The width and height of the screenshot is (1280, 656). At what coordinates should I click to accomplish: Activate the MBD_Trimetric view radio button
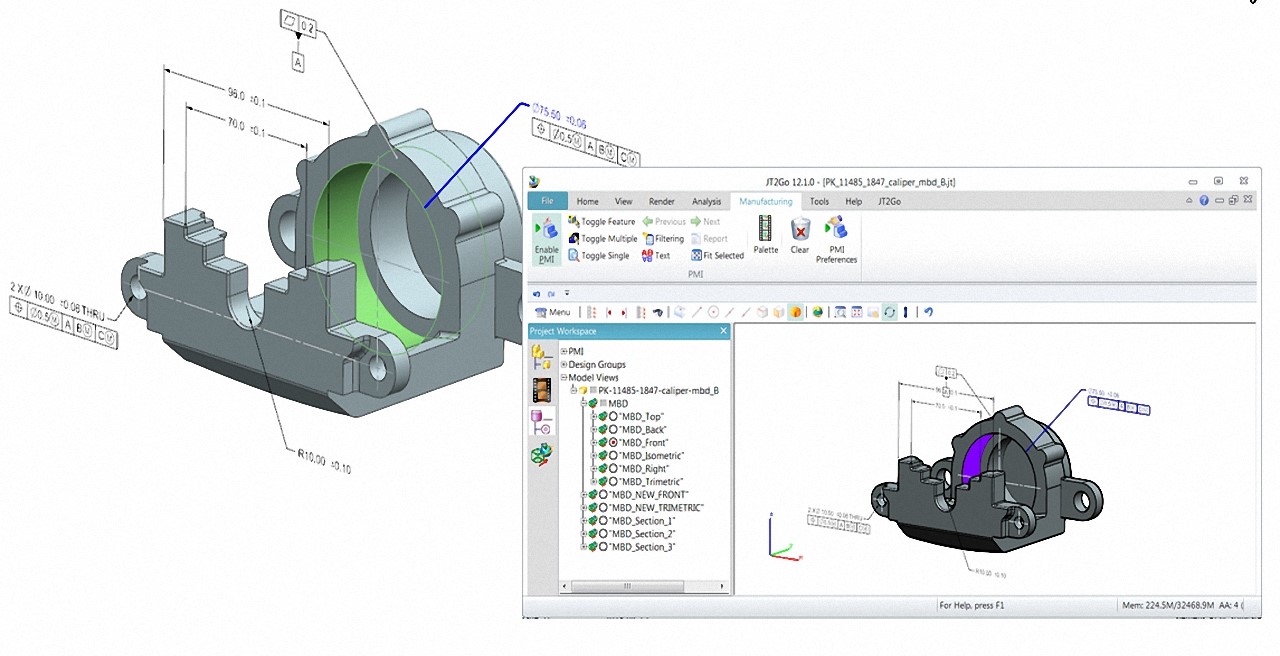tap(614, 481)
